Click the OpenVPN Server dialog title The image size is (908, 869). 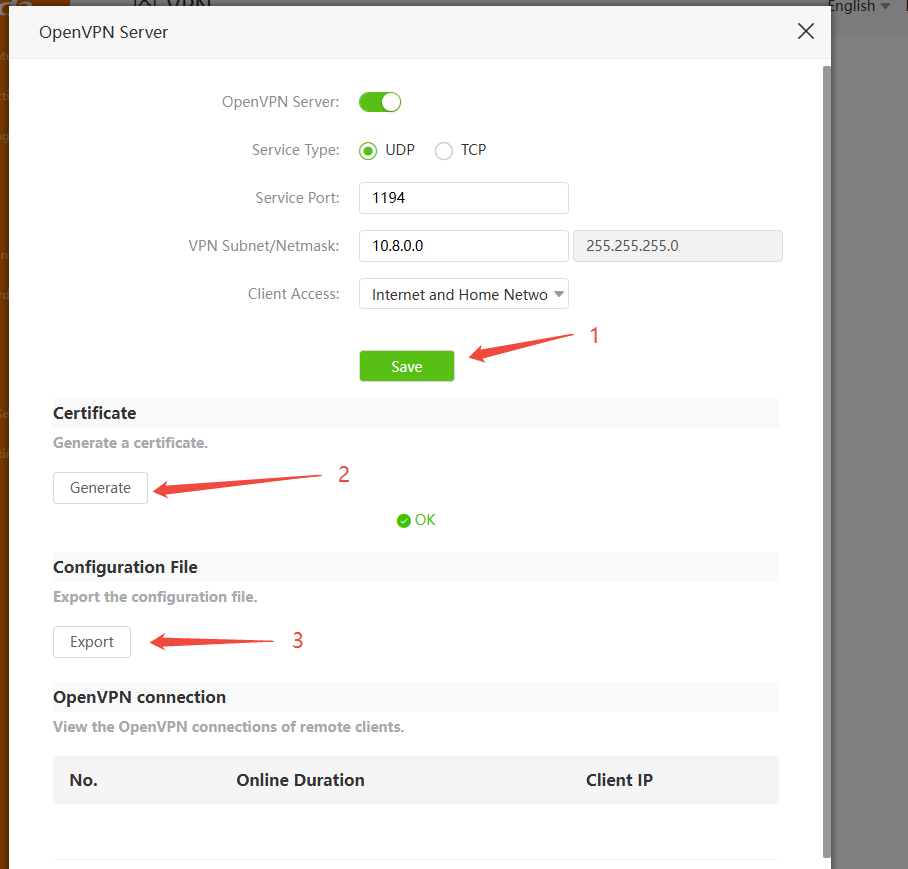pyautogui.click(x=104, y=32)
